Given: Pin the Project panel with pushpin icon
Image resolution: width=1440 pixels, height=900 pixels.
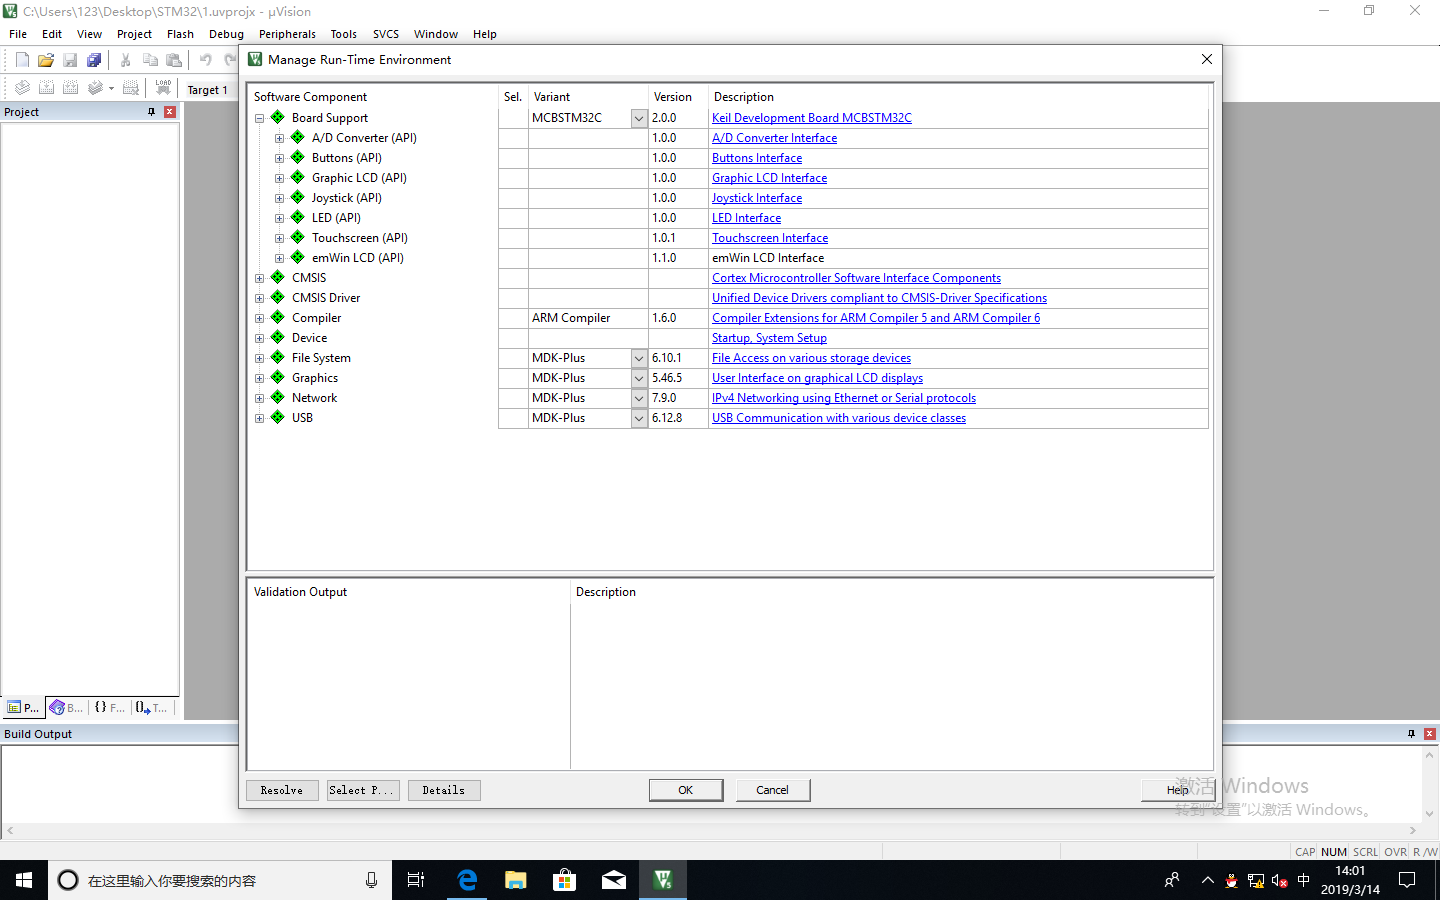Looking at the screenshot, I should pos(152,112).
